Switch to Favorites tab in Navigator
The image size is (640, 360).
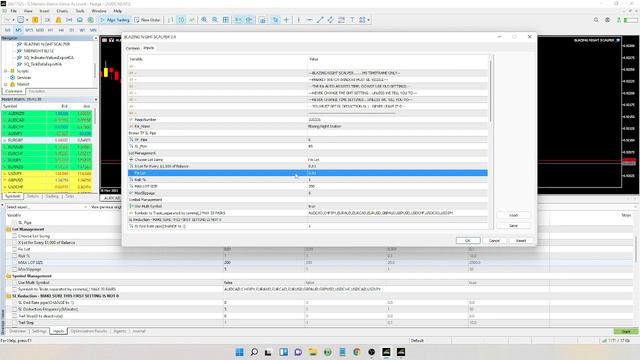click(37, 91)
